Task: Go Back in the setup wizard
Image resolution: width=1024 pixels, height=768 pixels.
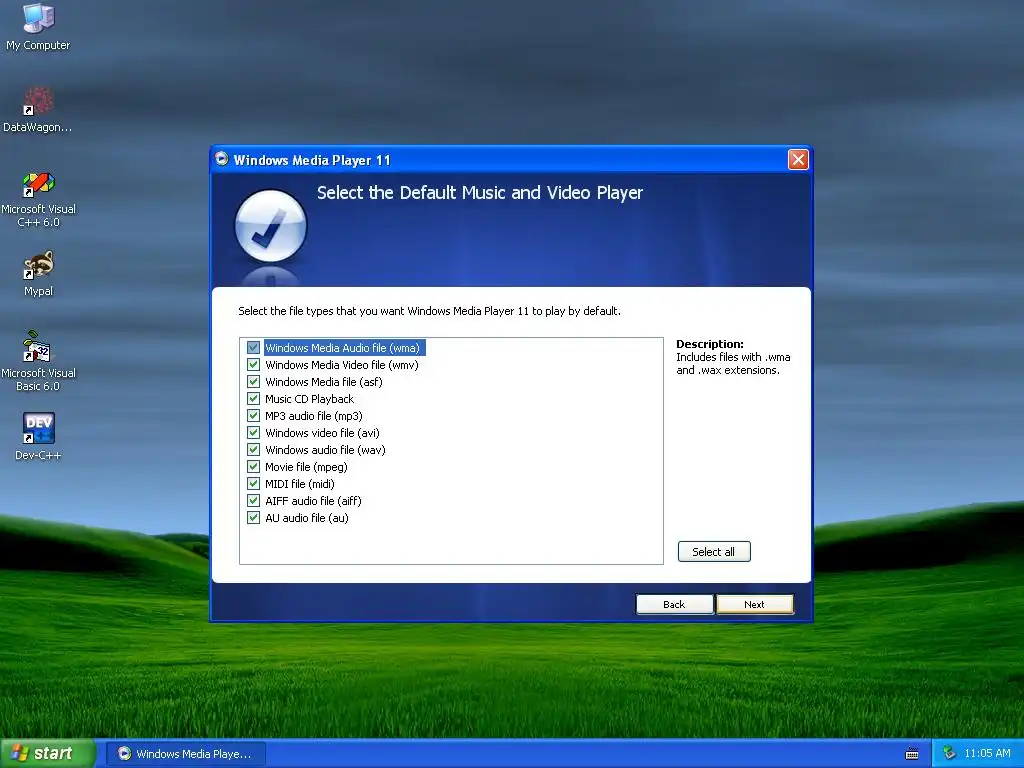Action: (674, 605)
